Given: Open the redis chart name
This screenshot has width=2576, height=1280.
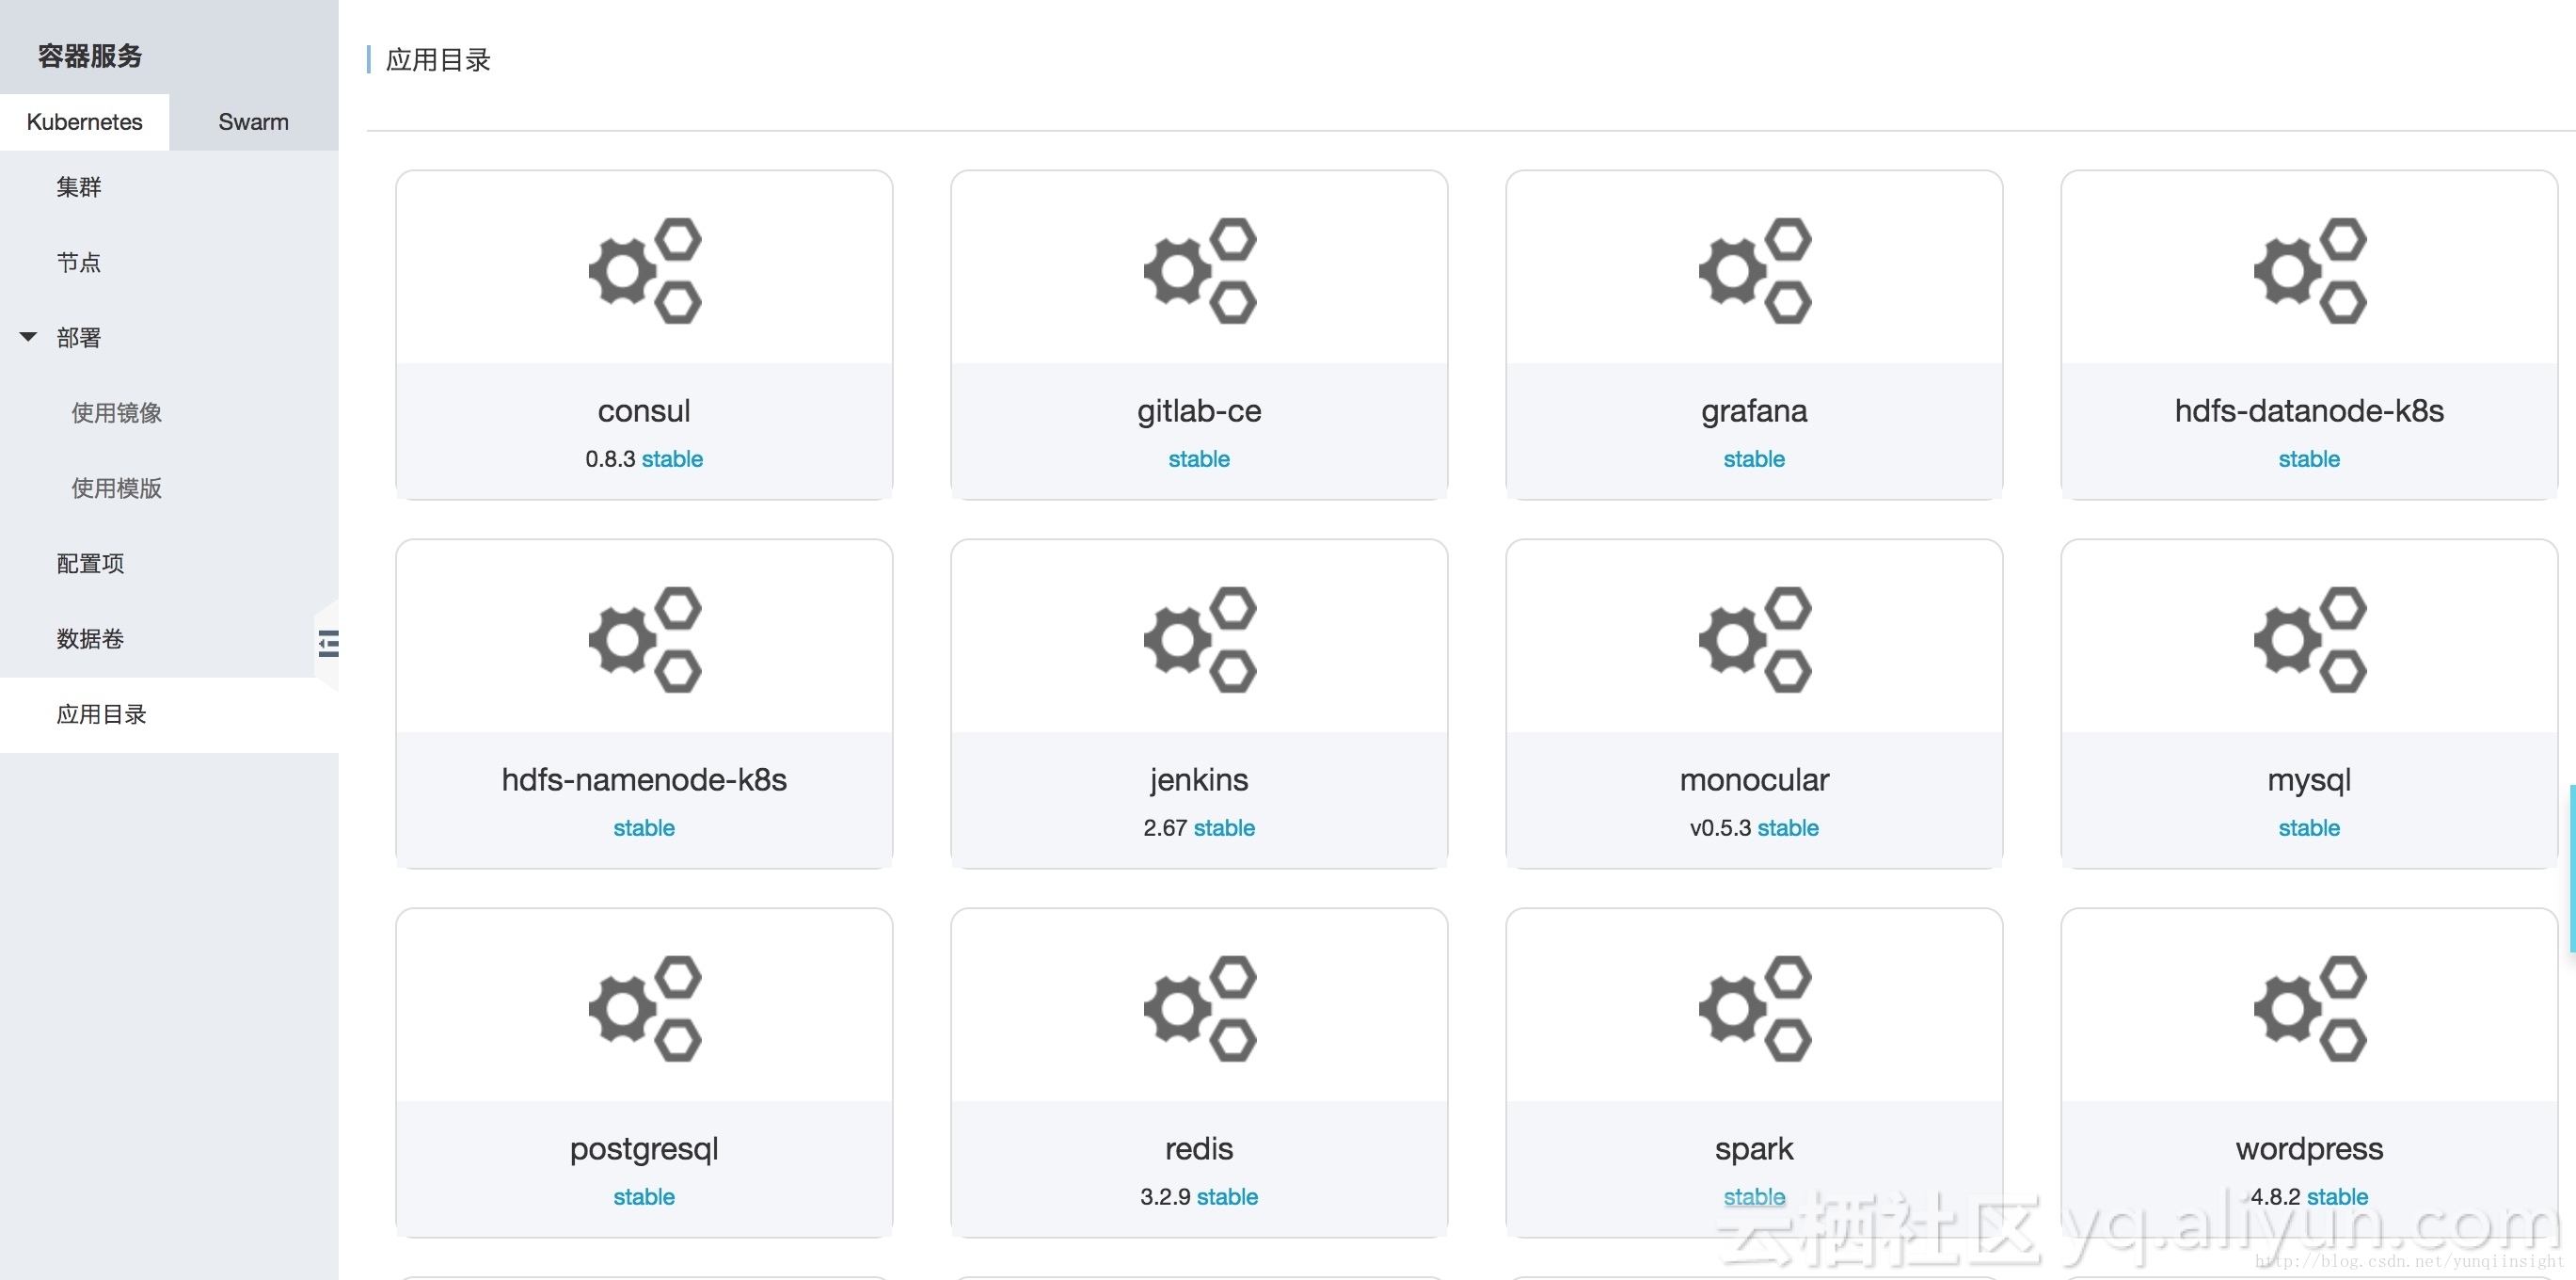Looking at the screenshot, I should [1199, 1149].
